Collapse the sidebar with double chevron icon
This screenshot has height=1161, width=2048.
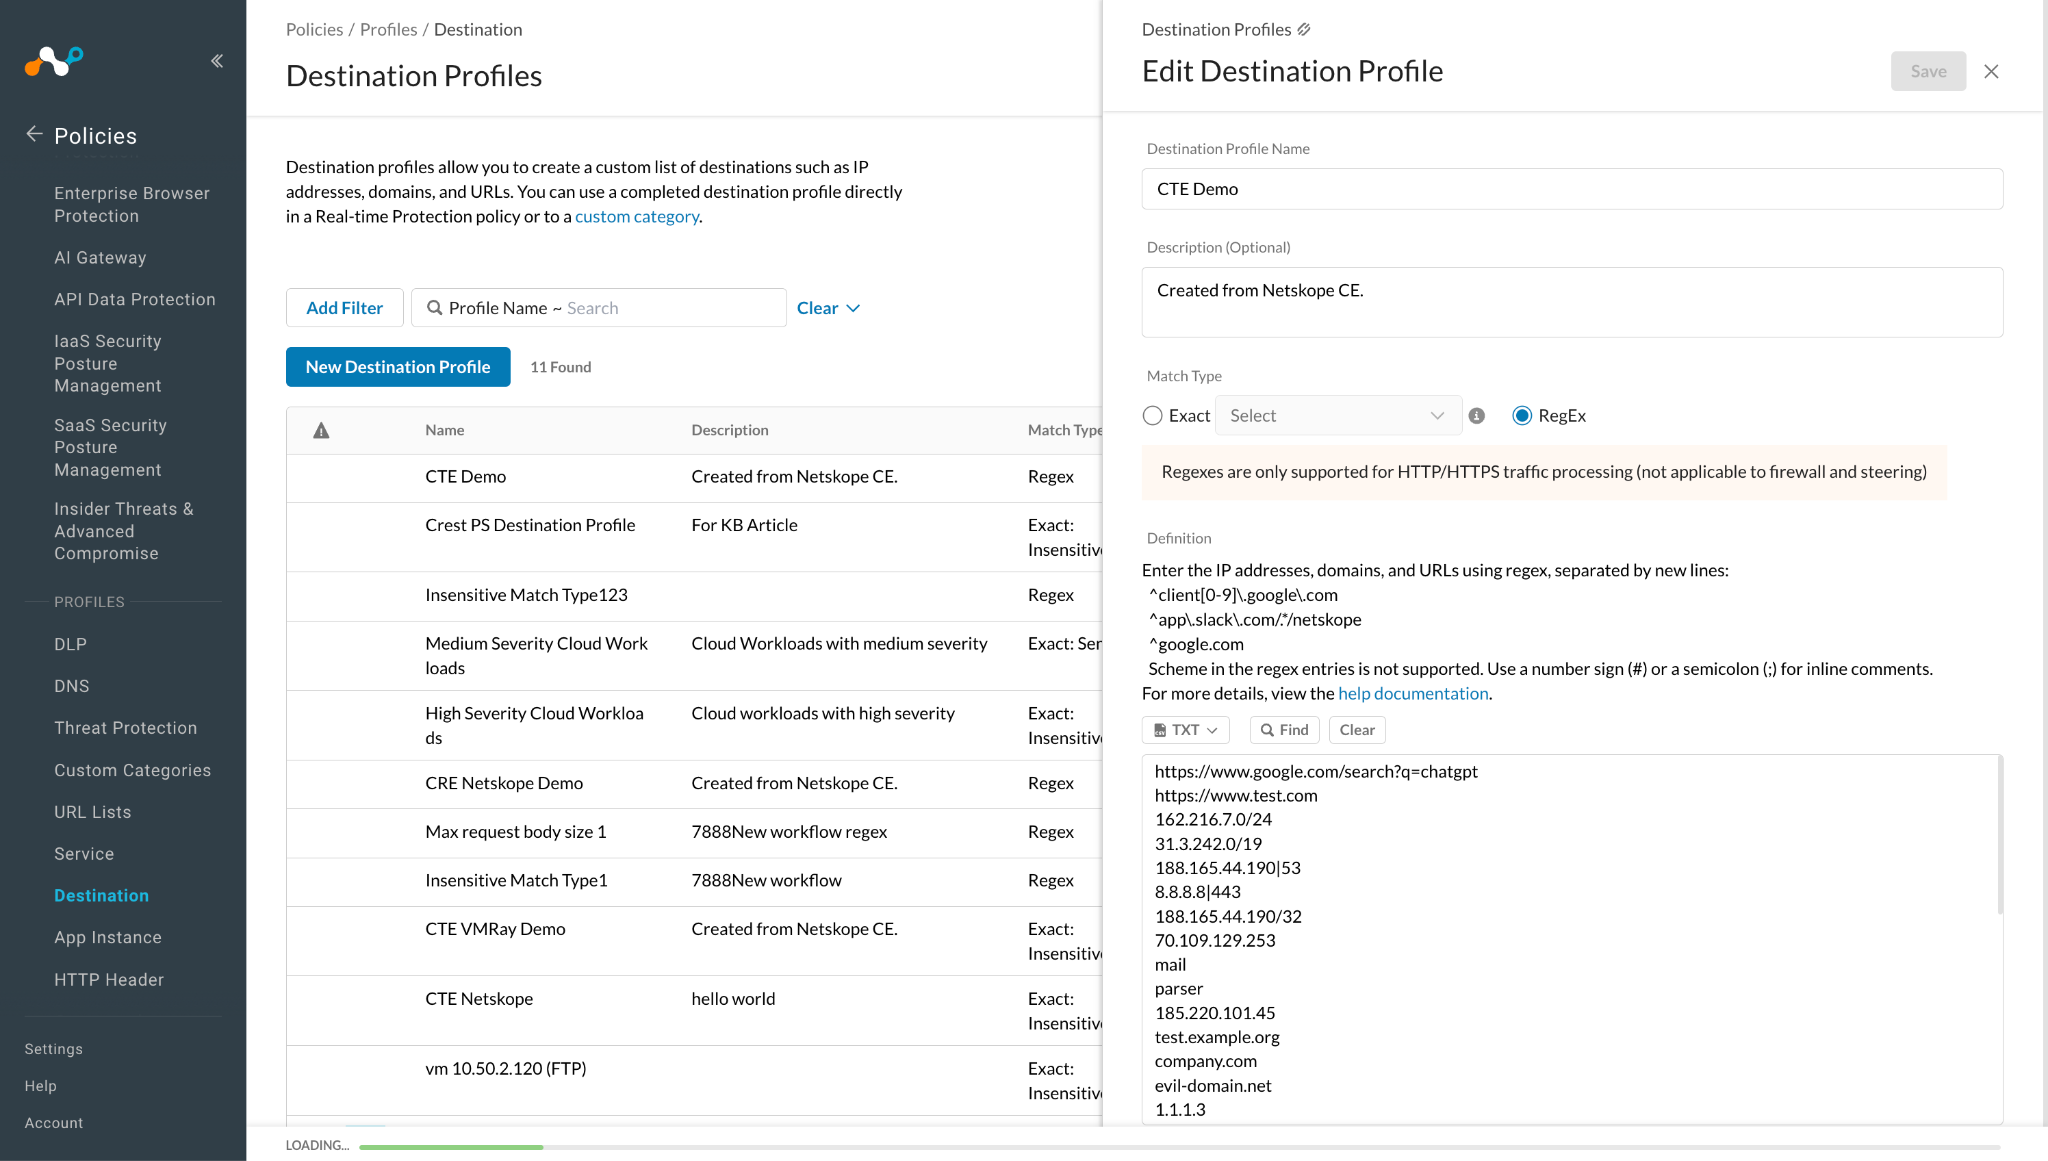coord(217,61)
